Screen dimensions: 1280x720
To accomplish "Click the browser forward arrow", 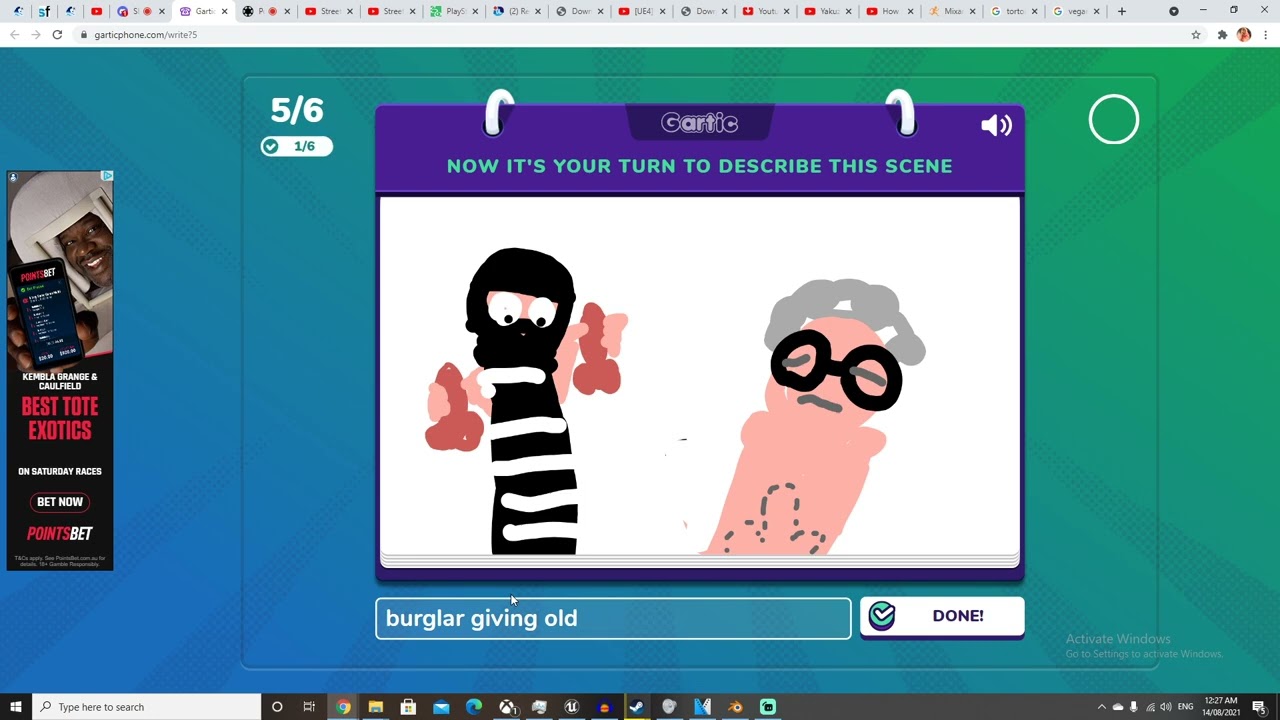I will pos(36,34).
